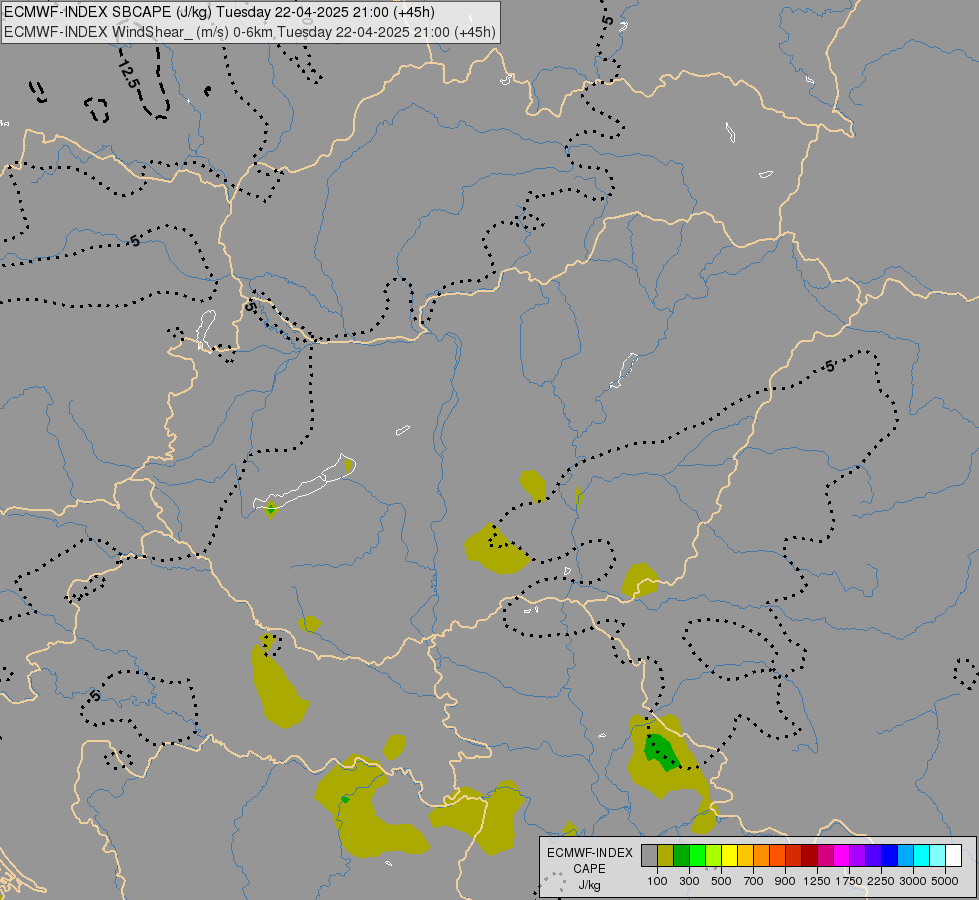Click the pale cyan legend swatch
The height and width of the screenshot is (900, 979).
(937, 856)
